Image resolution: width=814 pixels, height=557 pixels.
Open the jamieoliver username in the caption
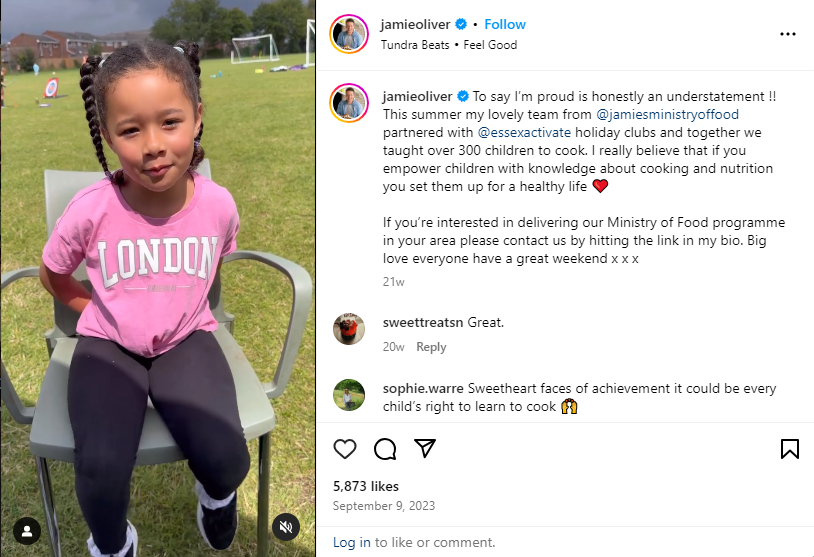tap(417, 97)
